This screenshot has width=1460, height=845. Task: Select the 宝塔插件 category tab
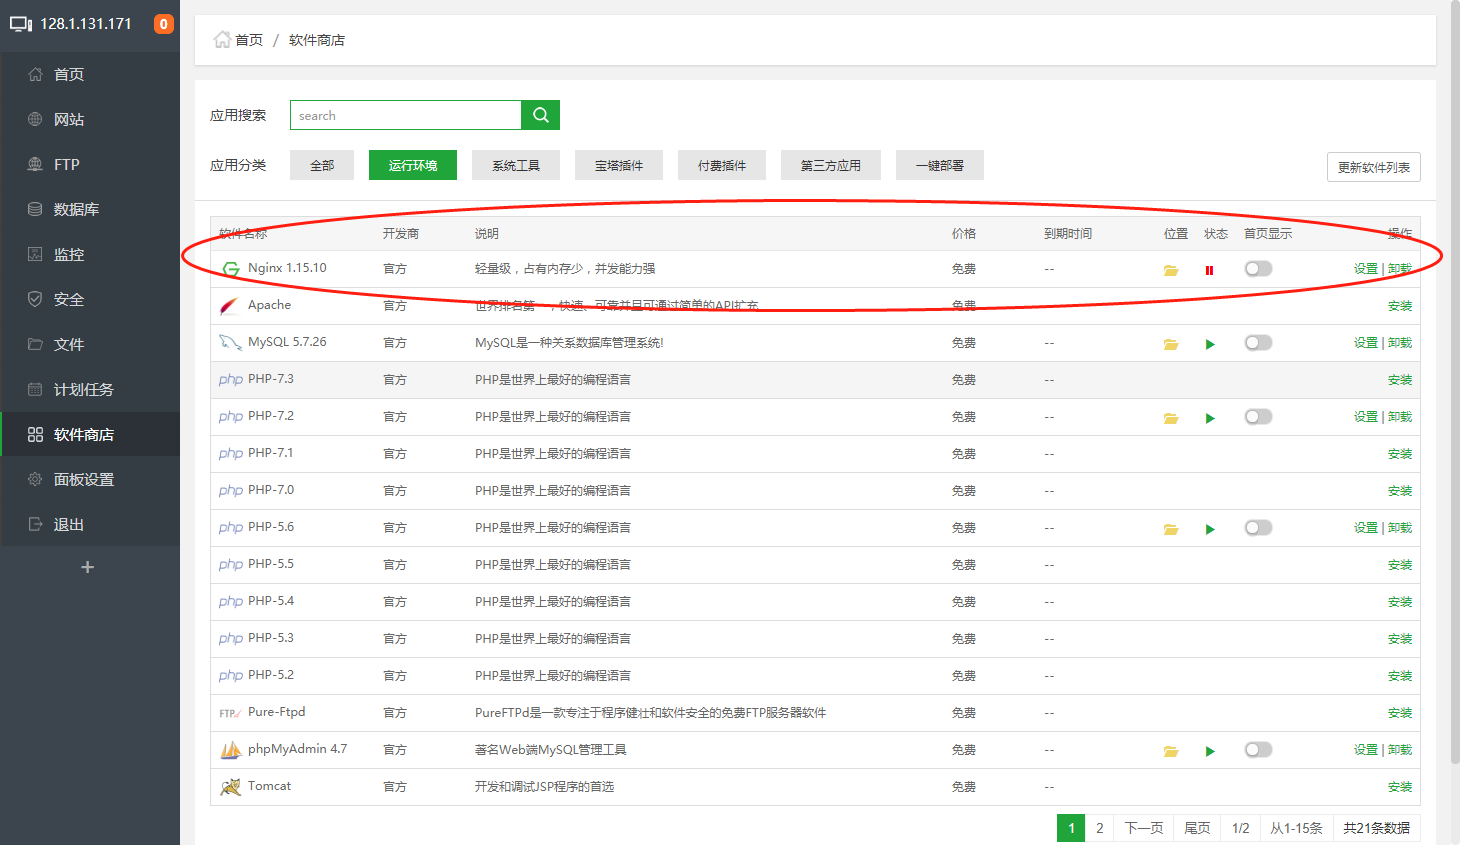[x=619, y=165]
